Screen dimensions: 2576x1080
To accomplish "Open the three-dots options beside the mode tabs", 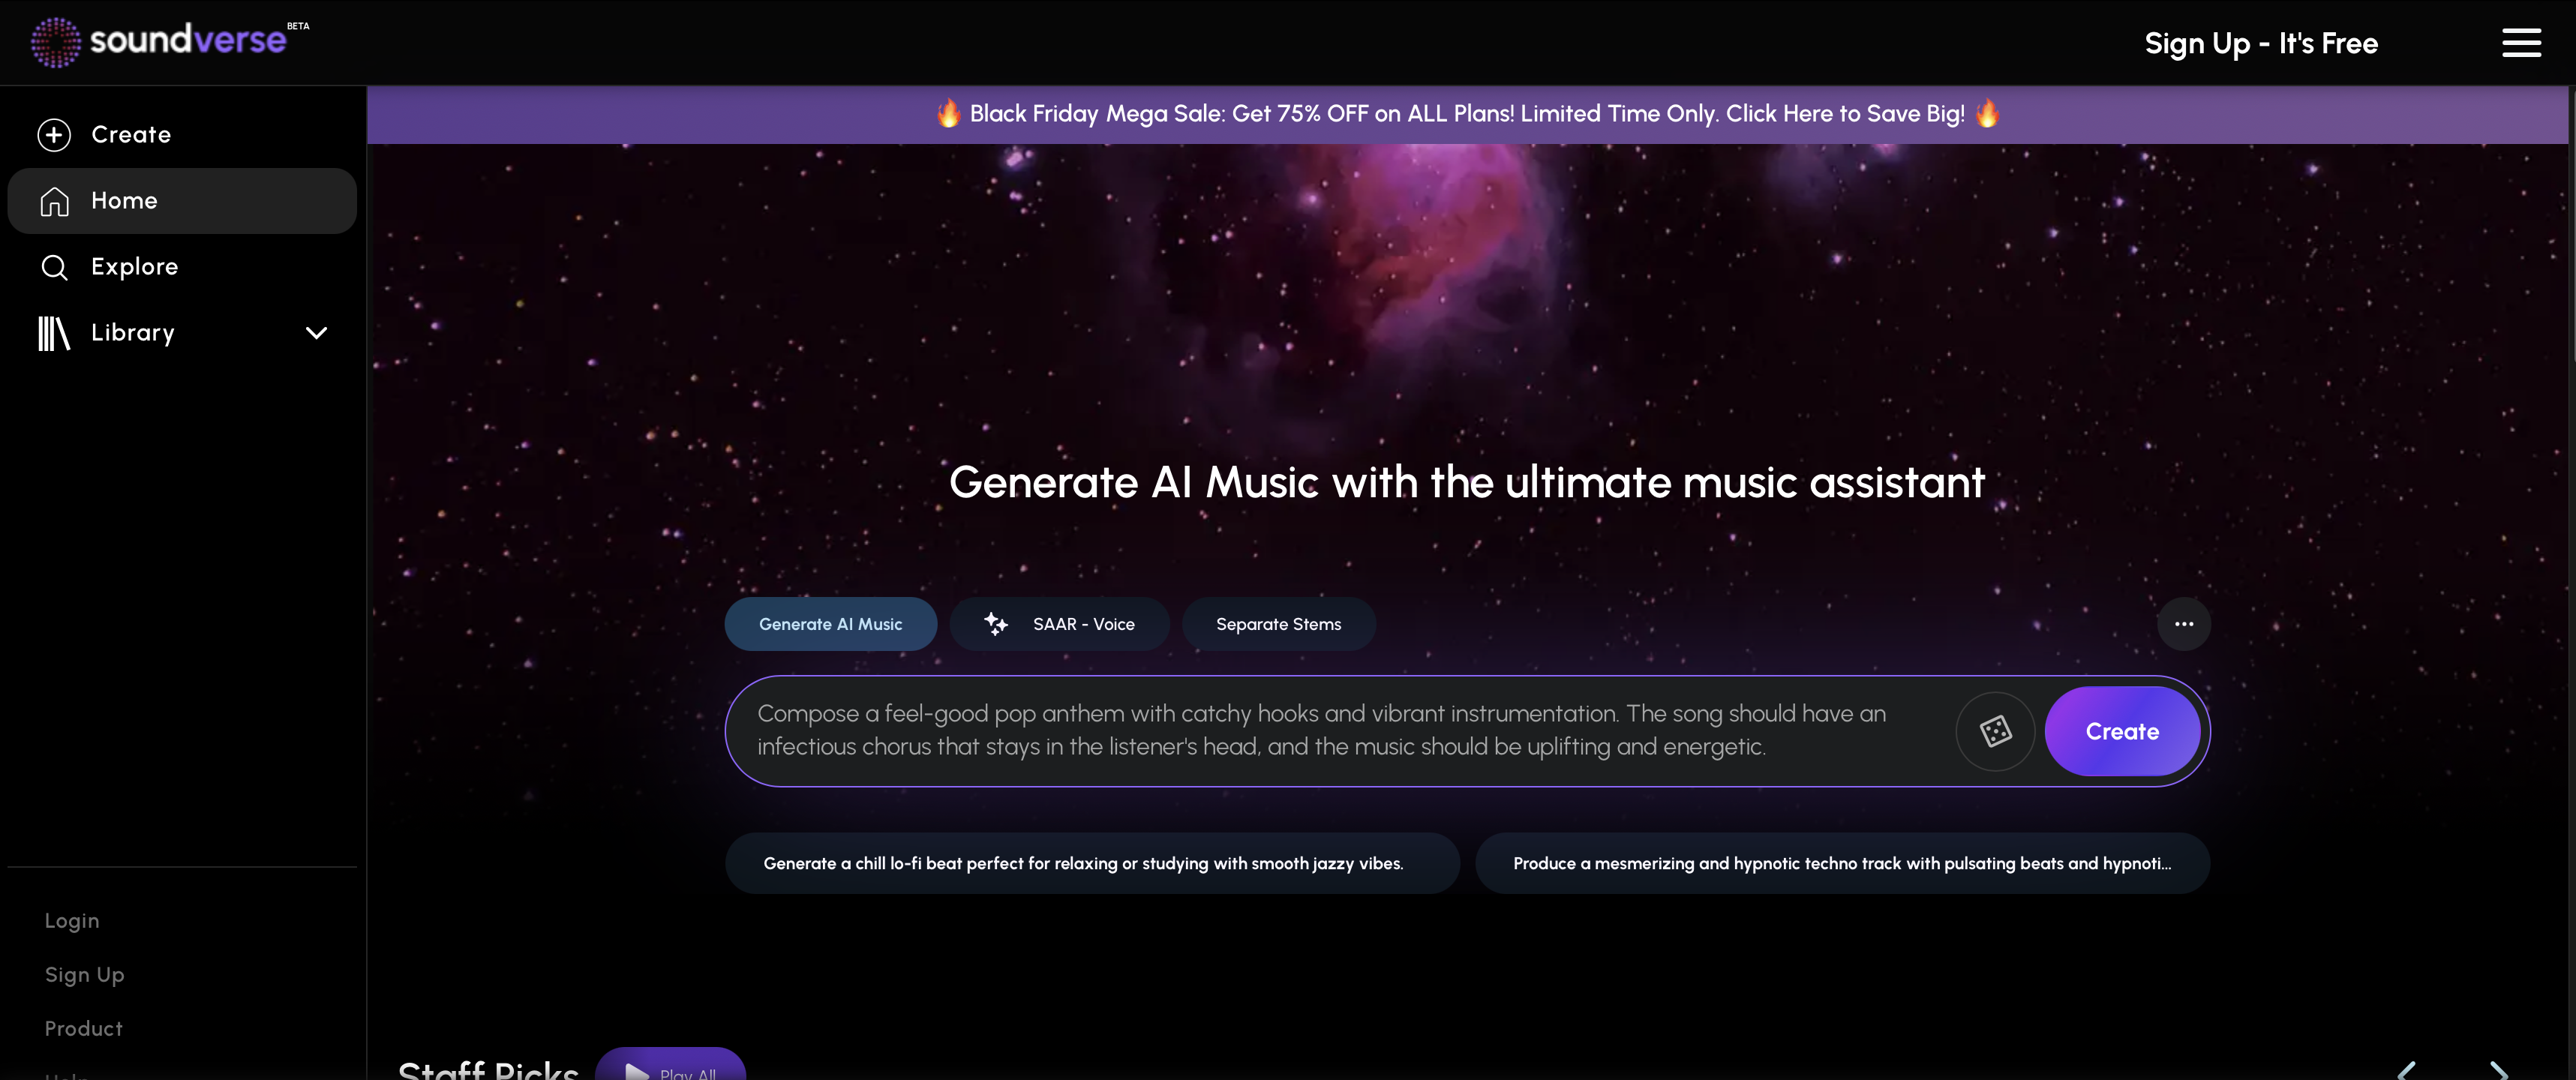I will pos(2184,623).
